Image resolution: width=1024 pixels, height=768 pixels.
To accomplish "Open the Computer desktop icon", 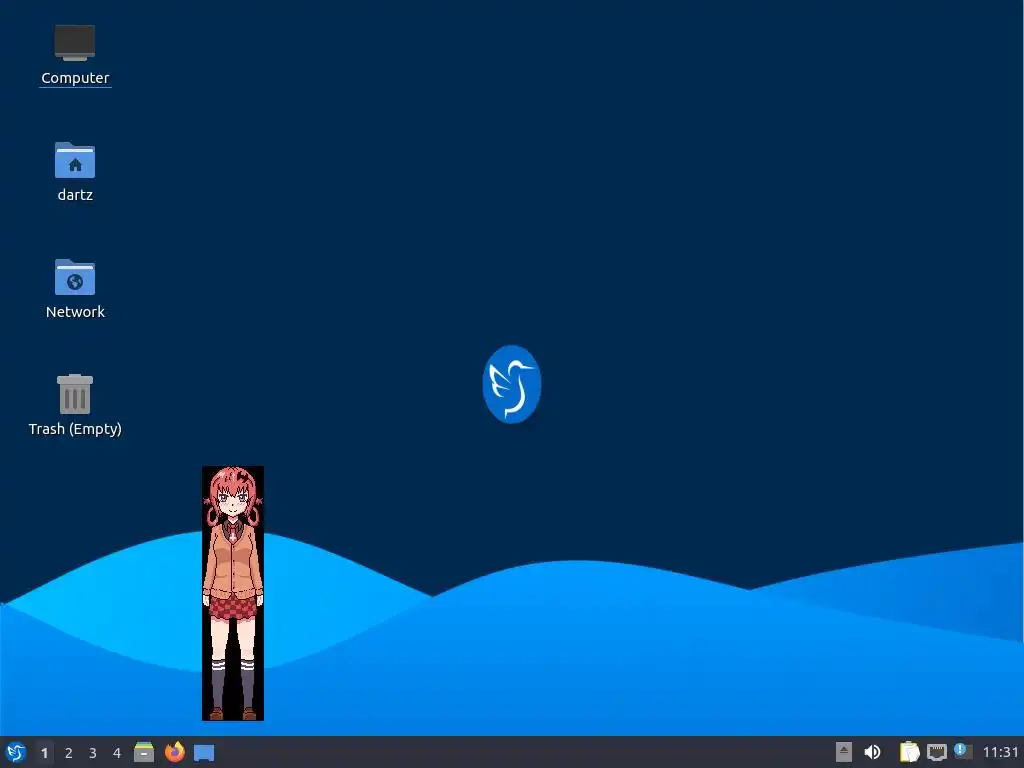I will [x=75, y=43].
